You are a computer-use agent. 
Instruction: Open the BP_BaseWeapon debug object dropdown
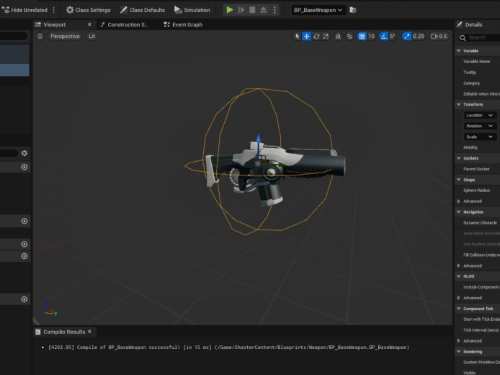[x=317, y=10]
